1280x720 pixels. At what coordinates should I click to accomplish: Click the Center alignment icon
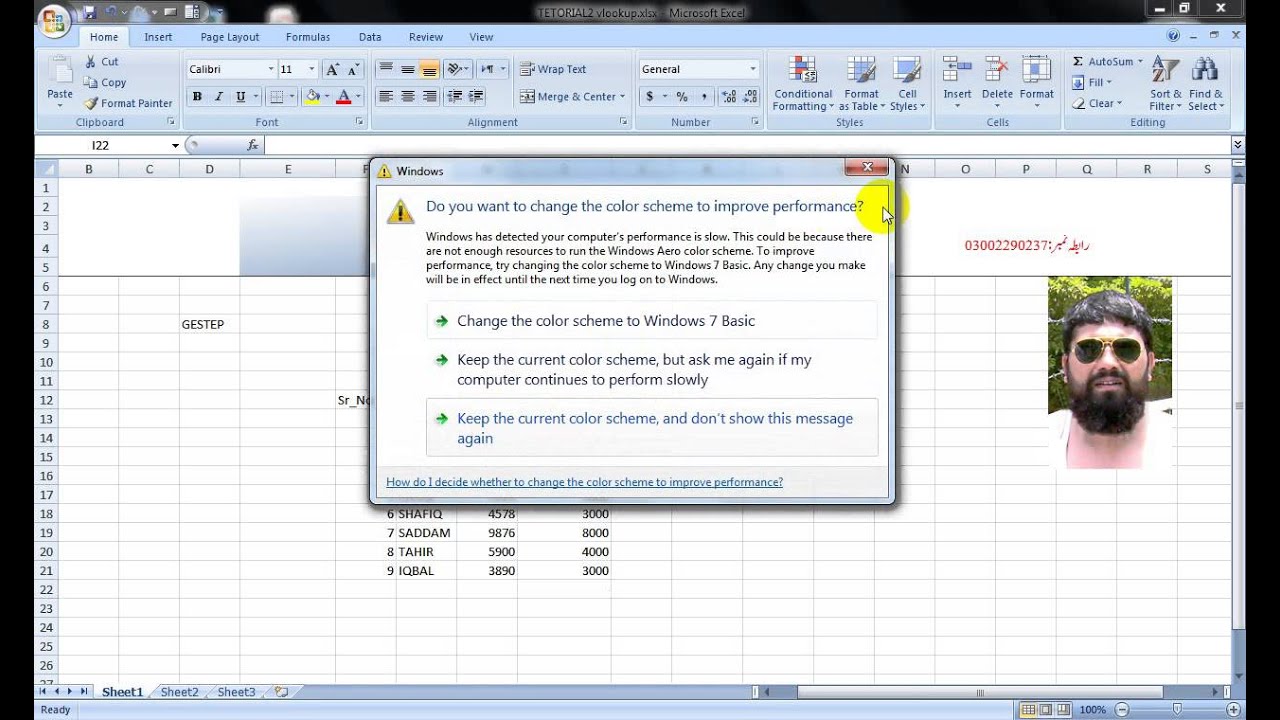[x=408, y=97]
